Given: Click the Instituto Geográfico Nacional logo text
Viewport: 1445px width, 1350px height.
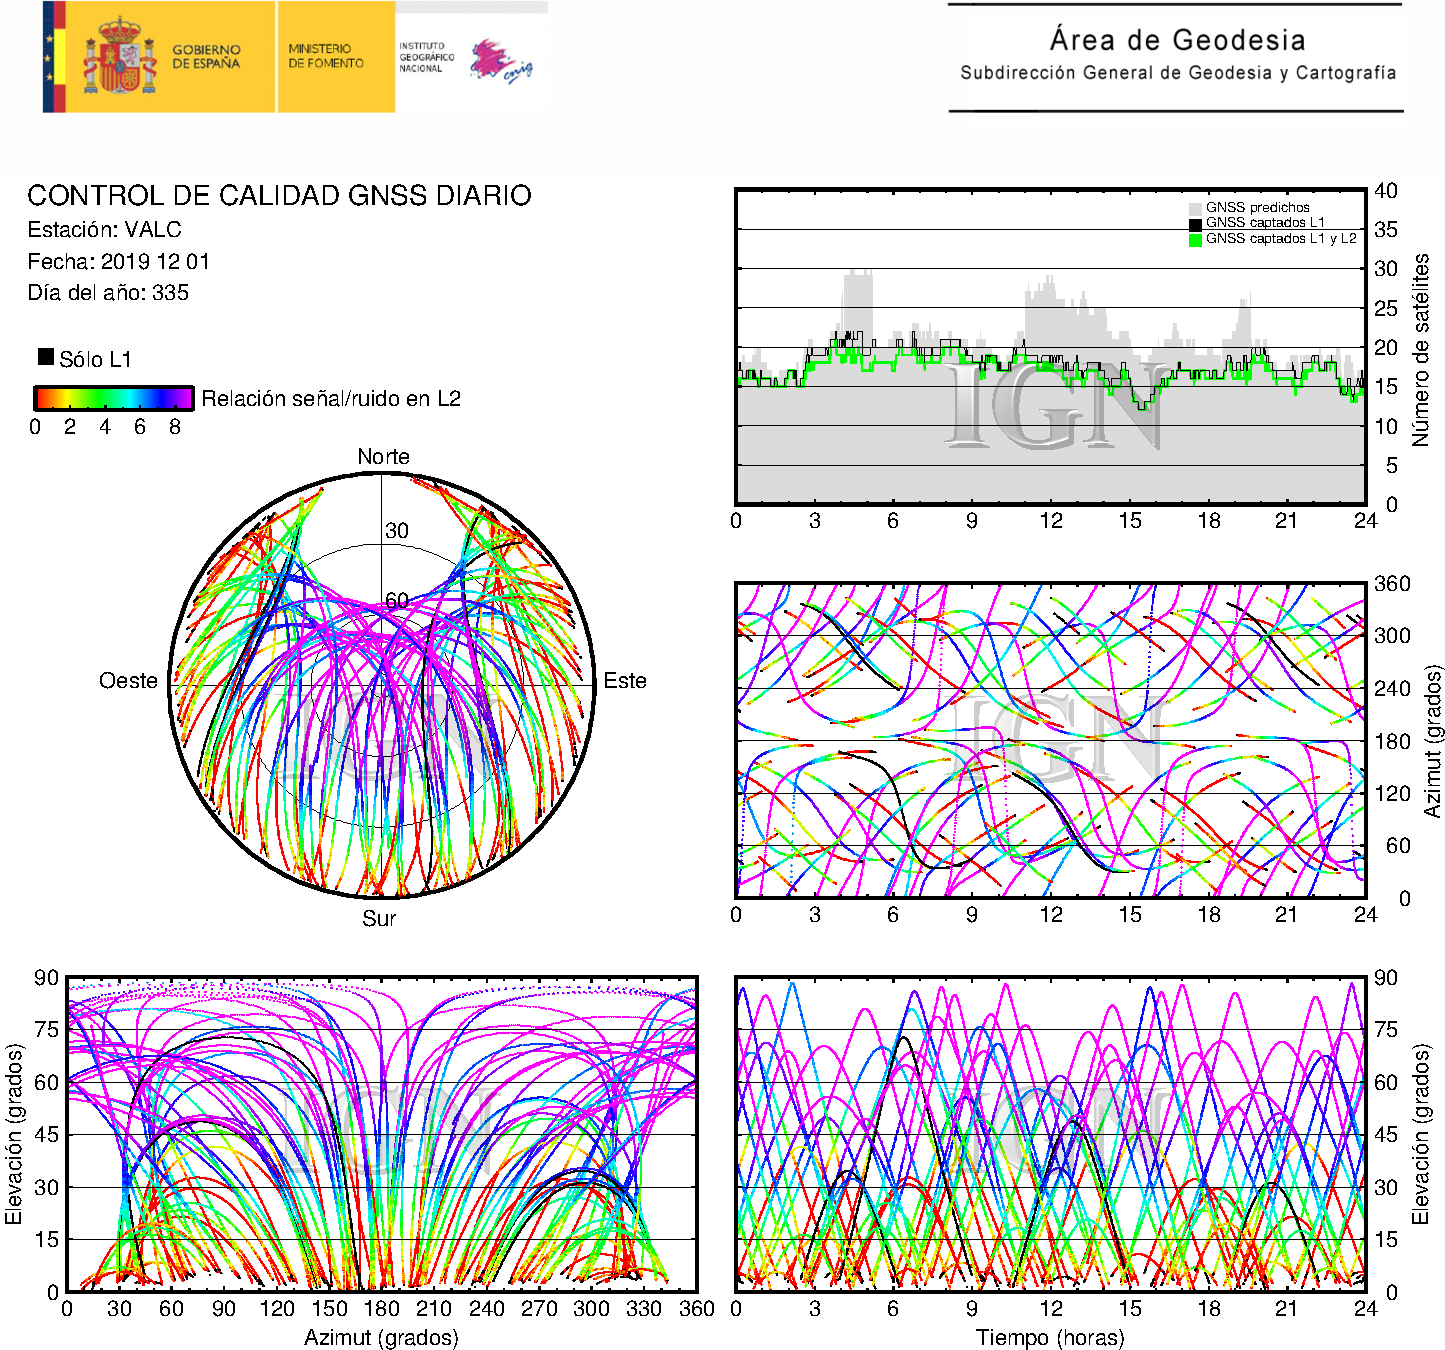Looking at the screenshot, I should [426, 57].
